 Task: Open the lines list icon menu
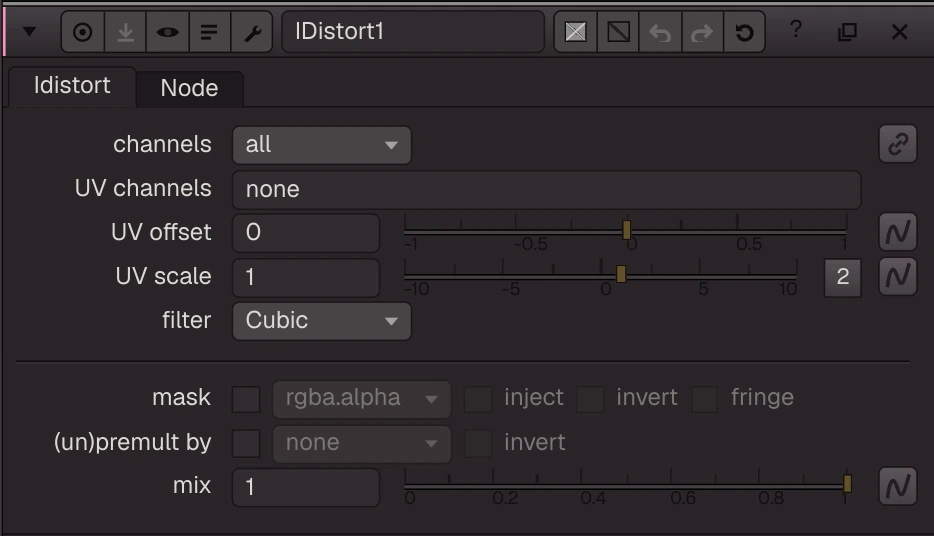[x=209, y=32]
